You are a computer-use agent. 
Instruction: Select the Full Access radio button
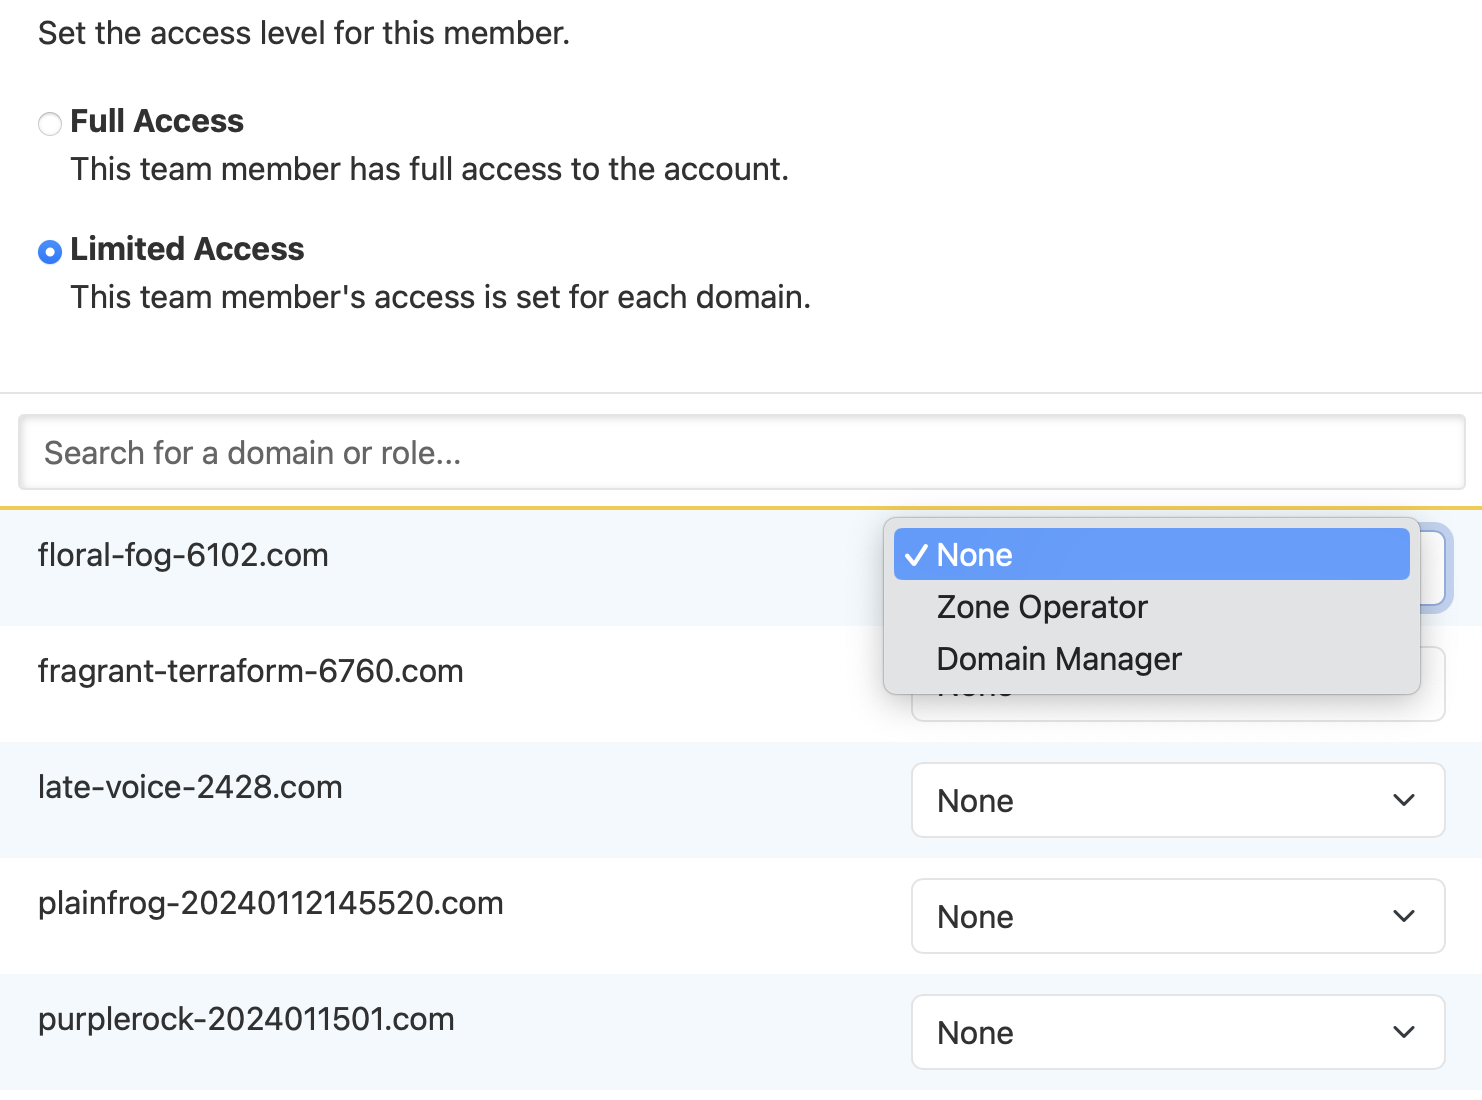point(49,124)
